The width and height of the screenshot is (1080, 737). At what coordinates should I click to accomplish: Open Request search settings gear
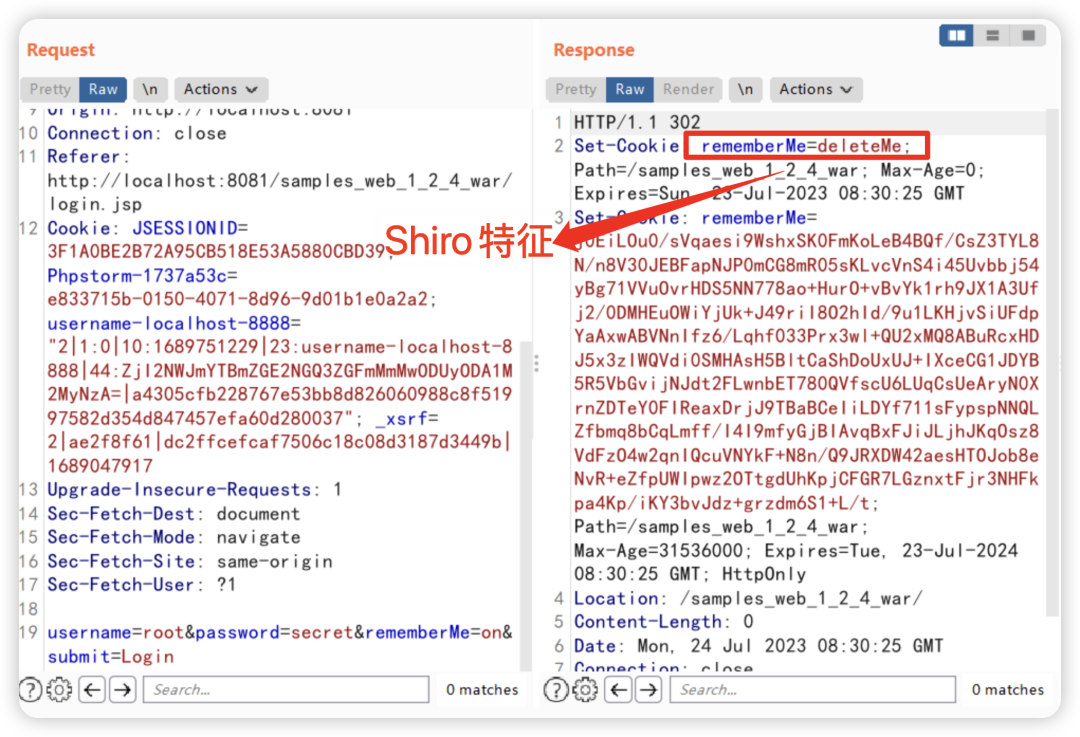point(59,689)
